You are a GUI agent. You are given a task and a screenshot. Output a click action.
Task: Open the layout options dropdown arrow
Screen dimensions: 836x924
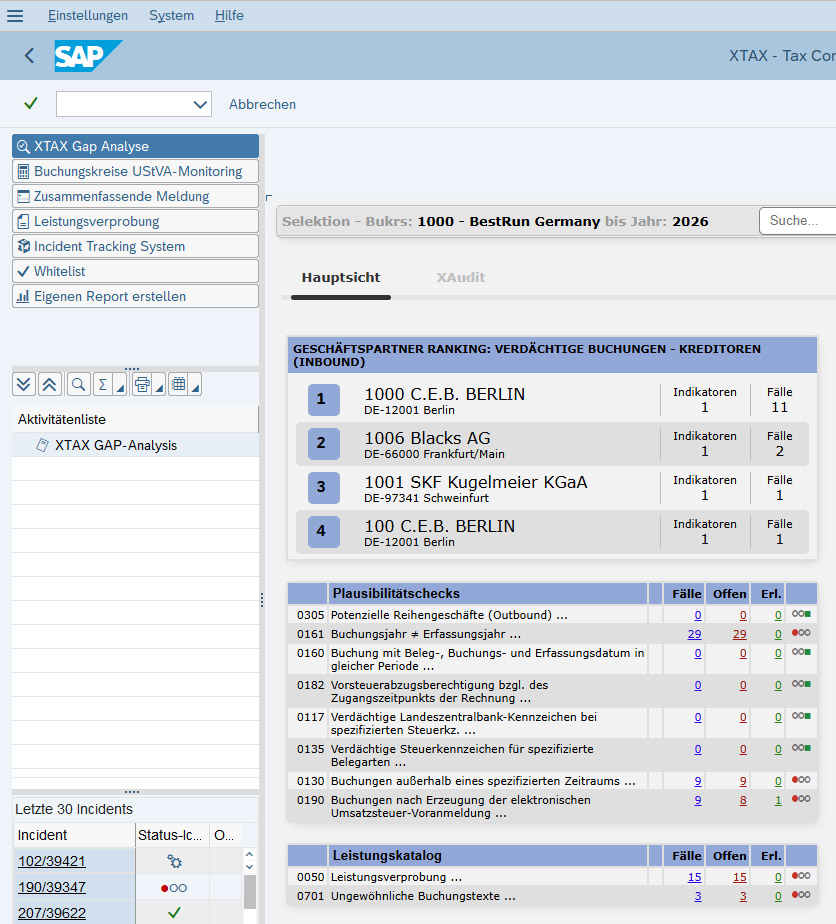[196, 385]
